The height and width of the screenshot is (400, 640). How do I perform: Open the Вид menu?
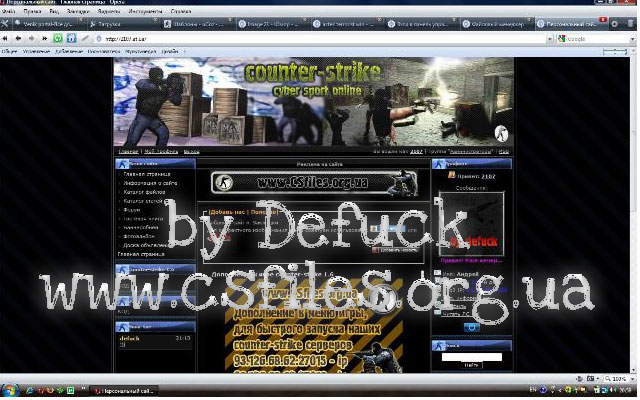tap(54, 11)
